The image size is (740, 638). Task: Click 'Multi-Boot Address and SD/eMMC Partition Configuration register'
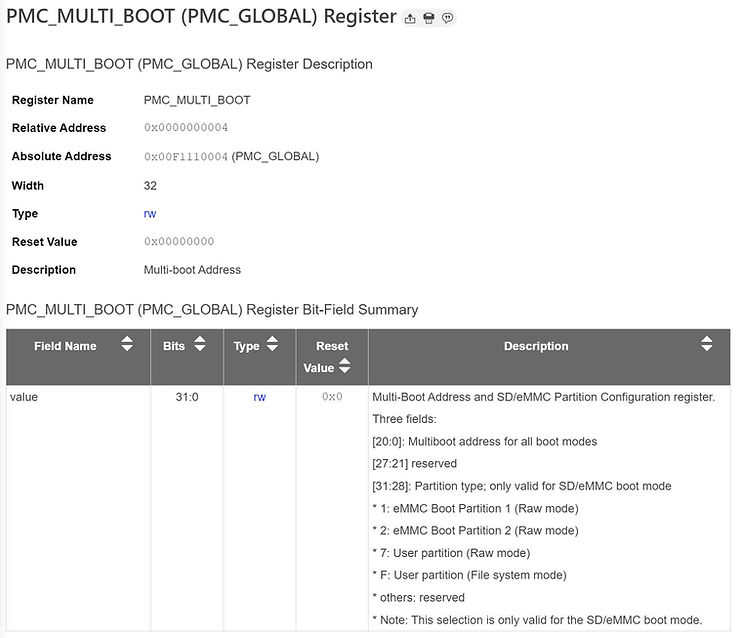(x=544, y=397)
